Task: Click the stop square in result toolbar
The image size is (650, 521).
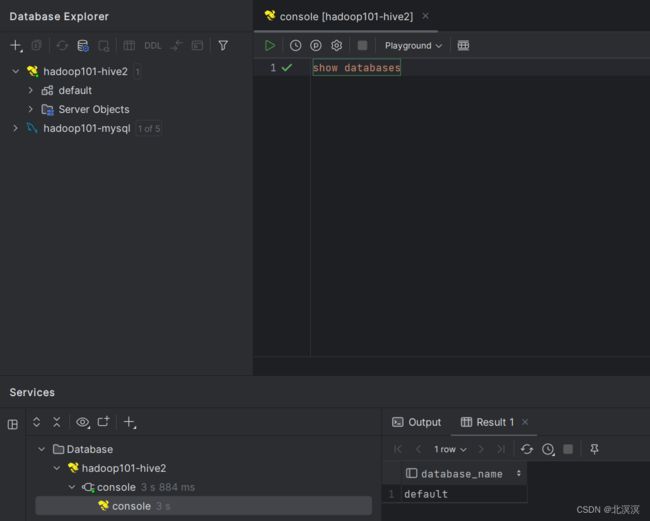Action: (568, 449)
